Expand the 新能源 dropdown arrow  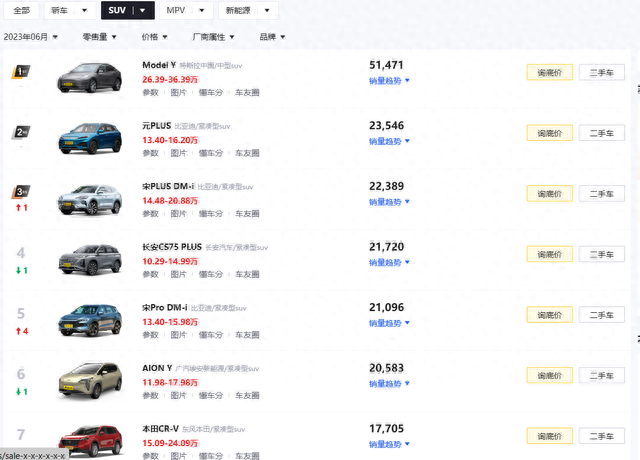267,10
